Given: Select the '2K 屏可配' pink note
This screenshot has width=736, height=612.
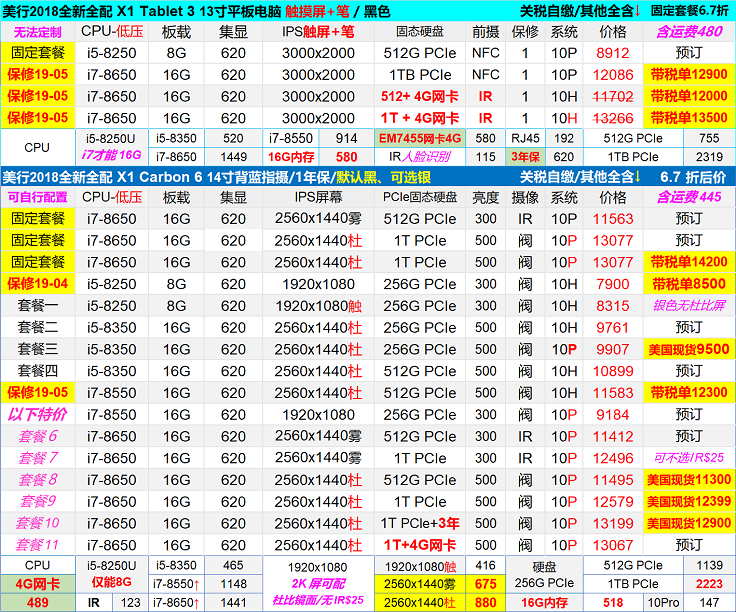Looking at the screenshot, I should click(318, 584).
